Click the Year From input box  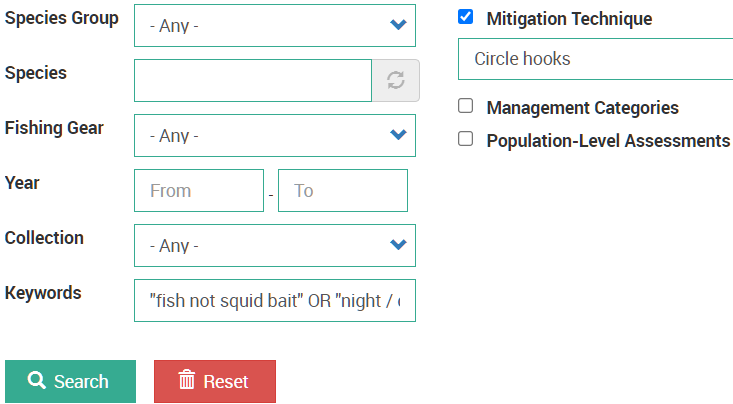click(x=199, y=190)
